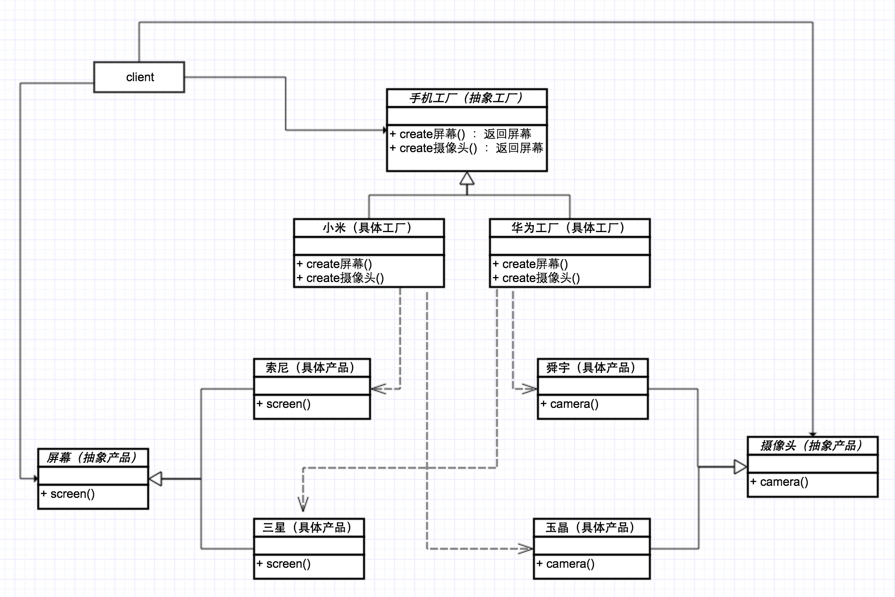Click the 舜宇（具体产品）class title
The width and height of the screenshot is (895, 597).
click(x=592, y=368)
